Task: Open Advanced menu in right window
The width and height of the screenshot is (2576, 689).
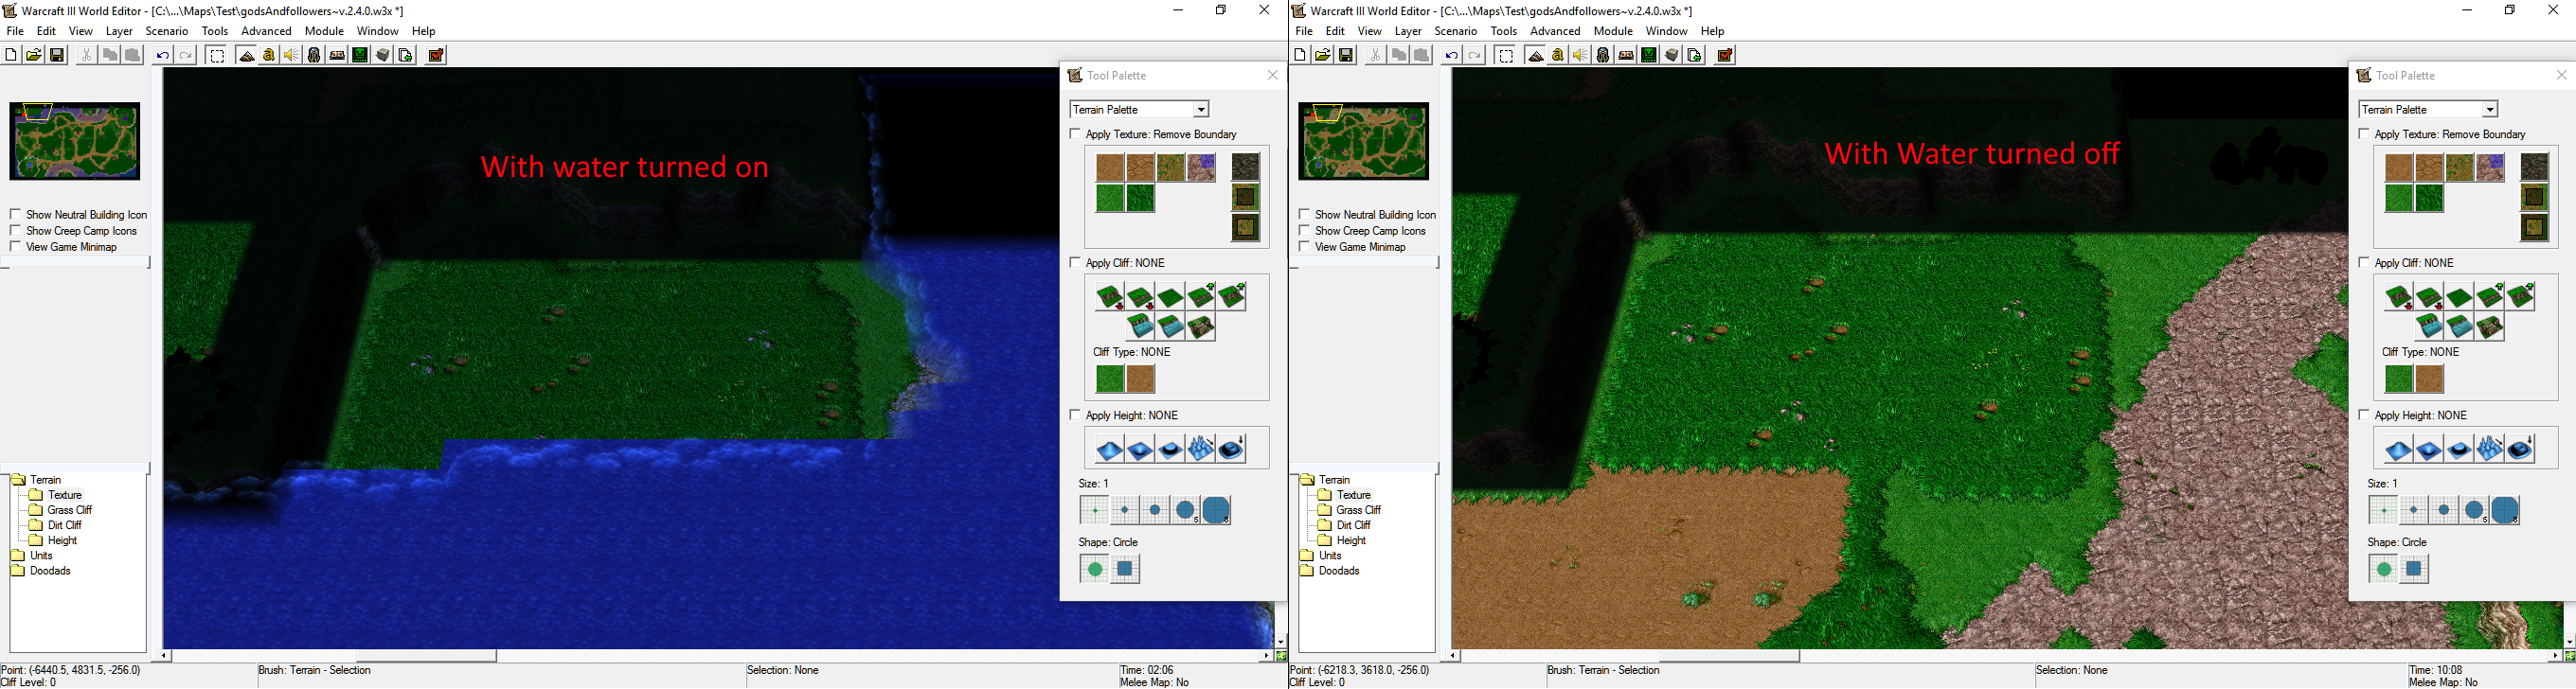Action: click(x=1555, y=31)
